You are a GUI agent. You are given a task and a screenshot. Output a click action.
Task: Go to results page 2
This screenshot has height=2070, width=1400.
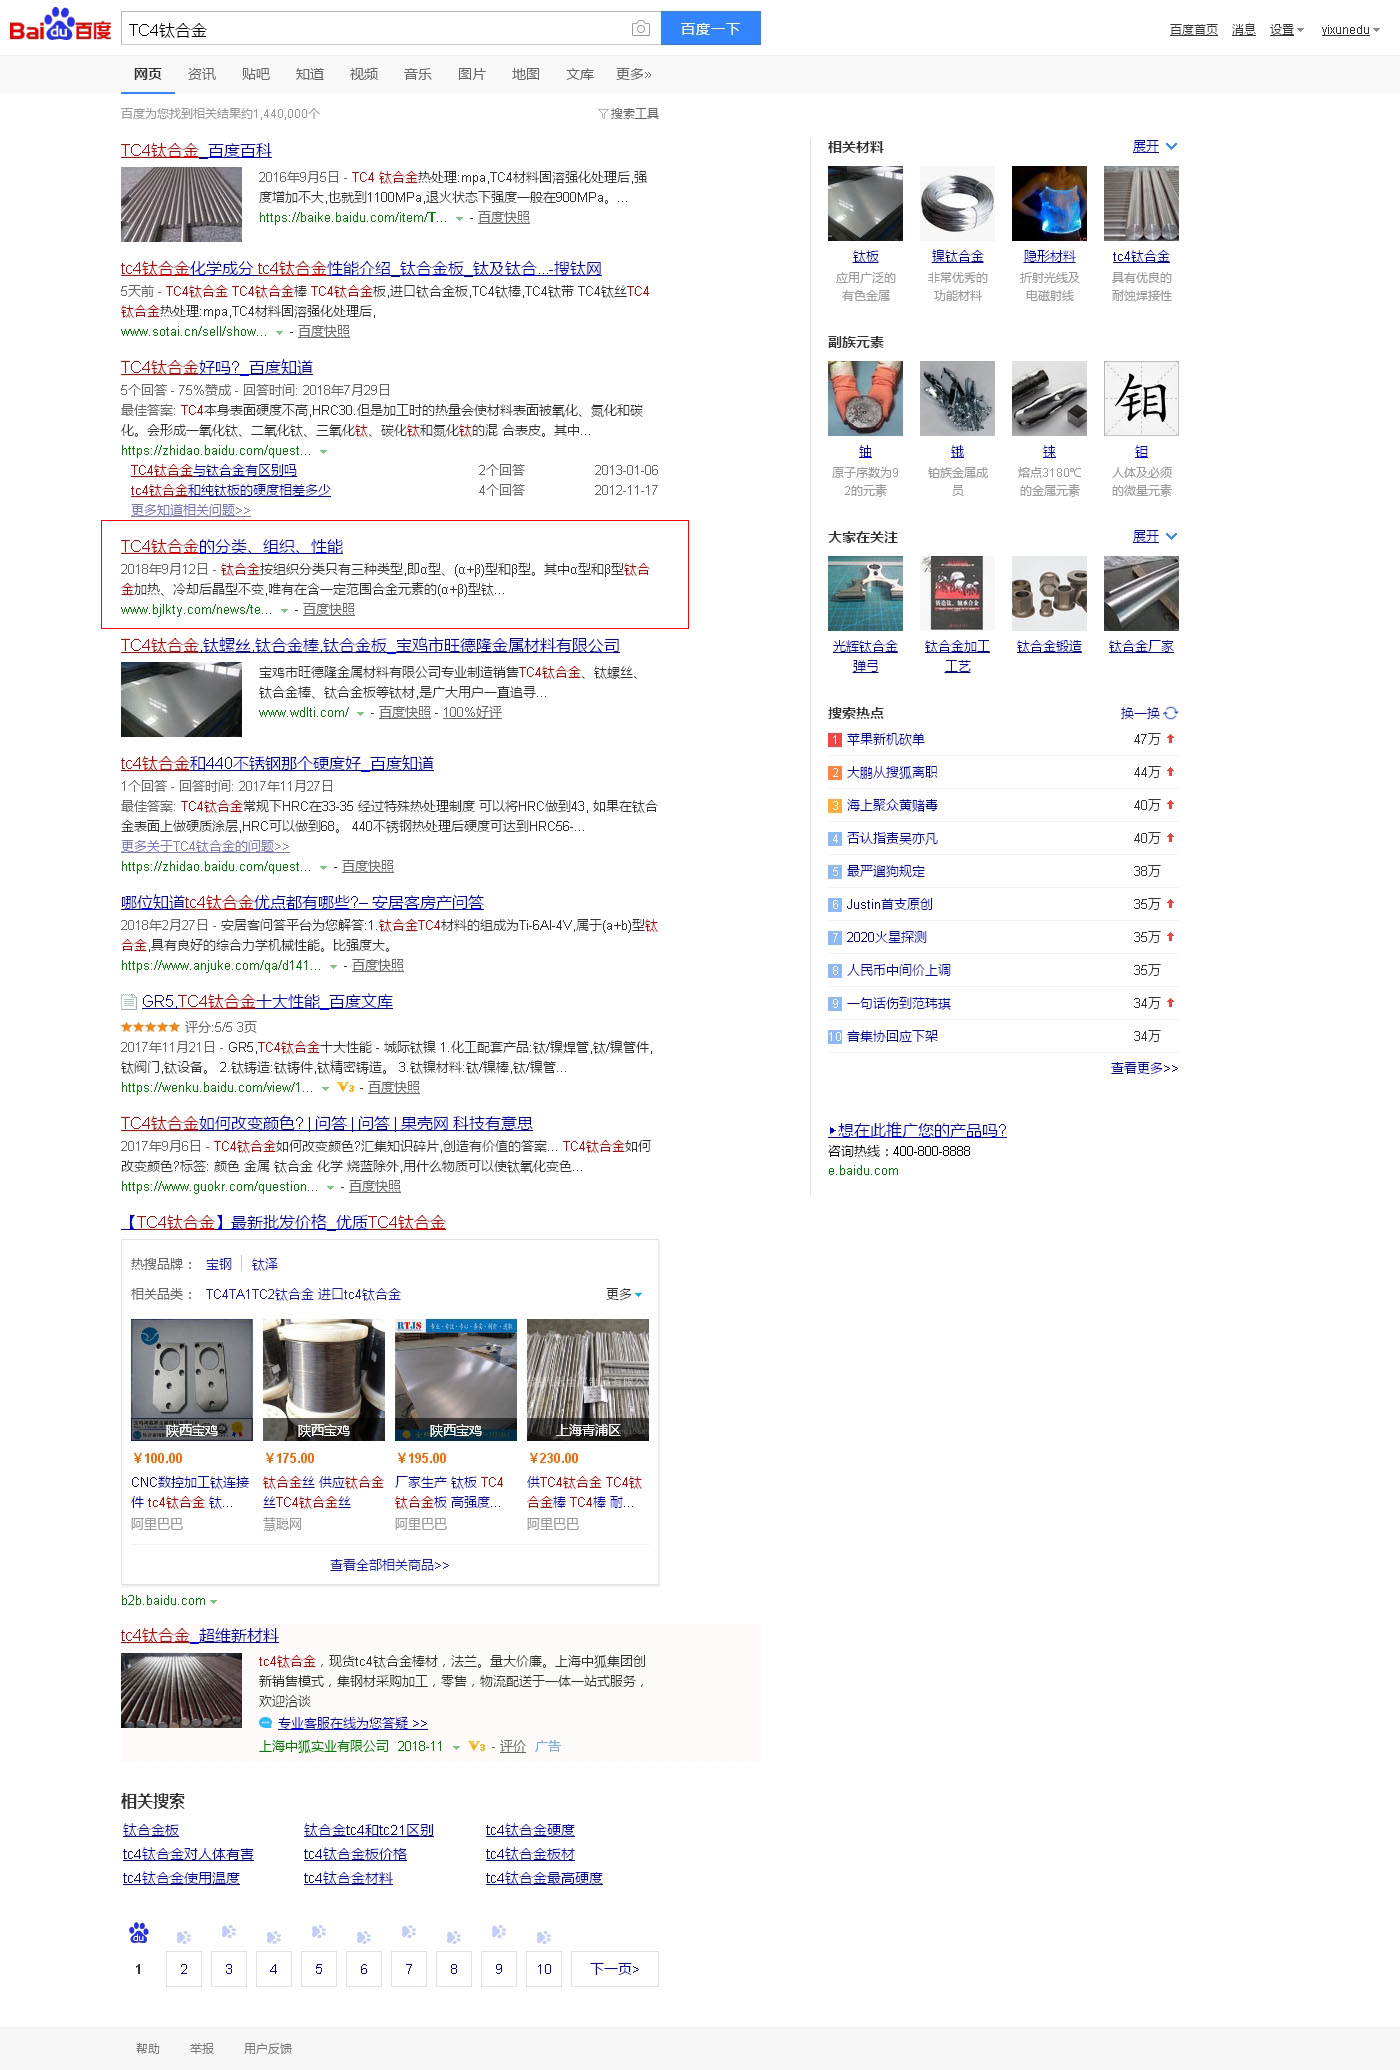click(x=184, y=1969)
